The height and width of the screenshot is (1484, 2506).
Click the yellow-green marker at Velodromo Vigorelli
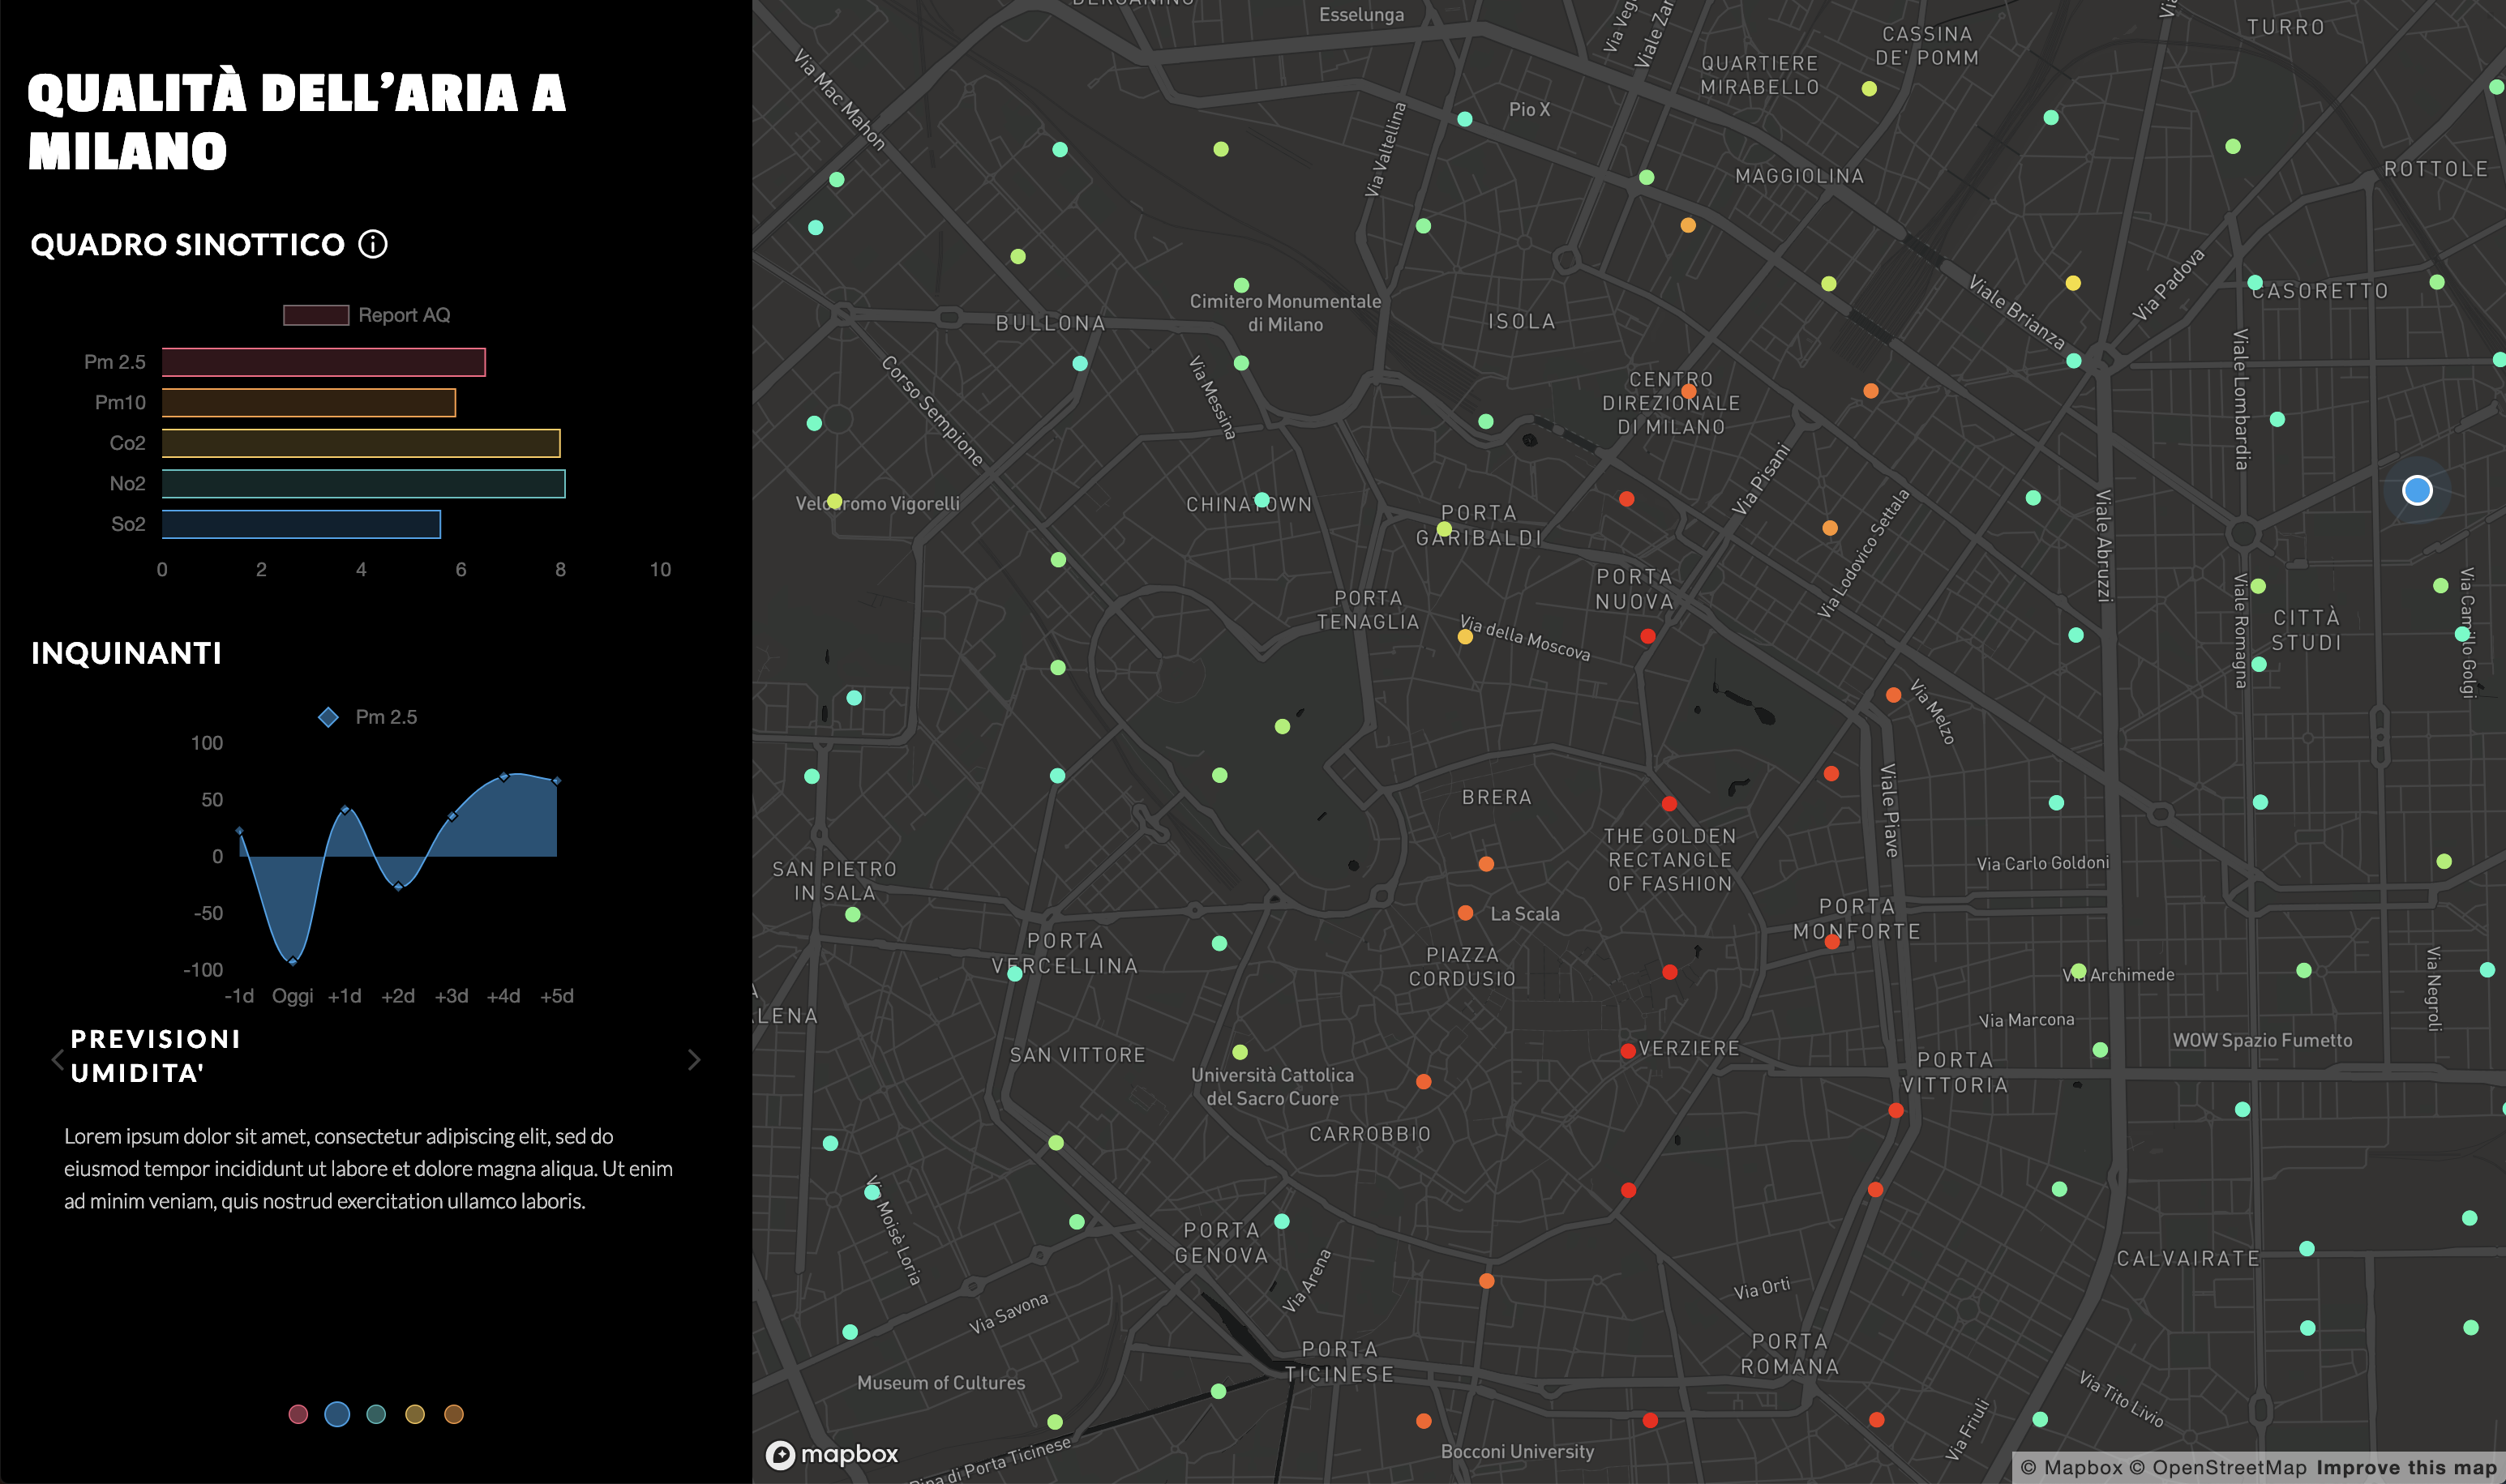(835, 501)
